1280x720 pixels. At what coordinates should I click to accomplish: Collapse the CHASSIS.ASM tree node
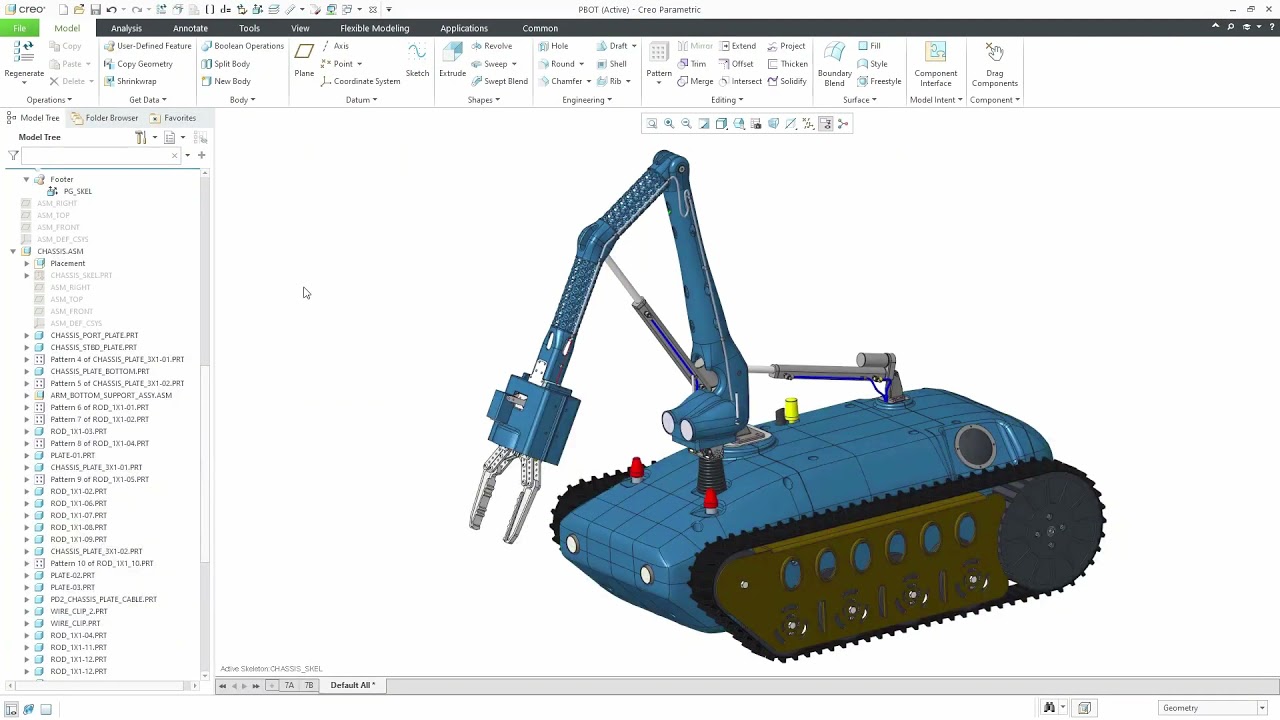point(13,251)
